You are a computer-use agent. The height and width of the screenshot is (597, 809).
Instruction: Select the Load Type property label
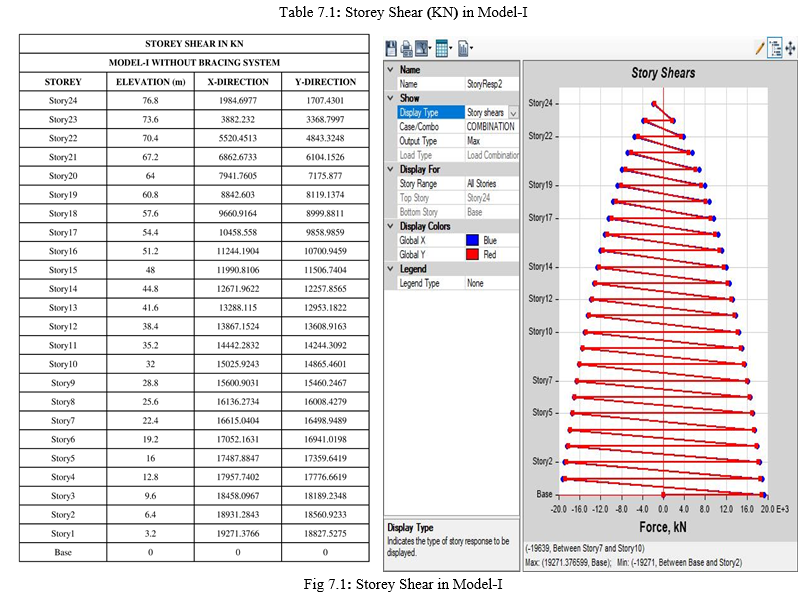(415, 155)
